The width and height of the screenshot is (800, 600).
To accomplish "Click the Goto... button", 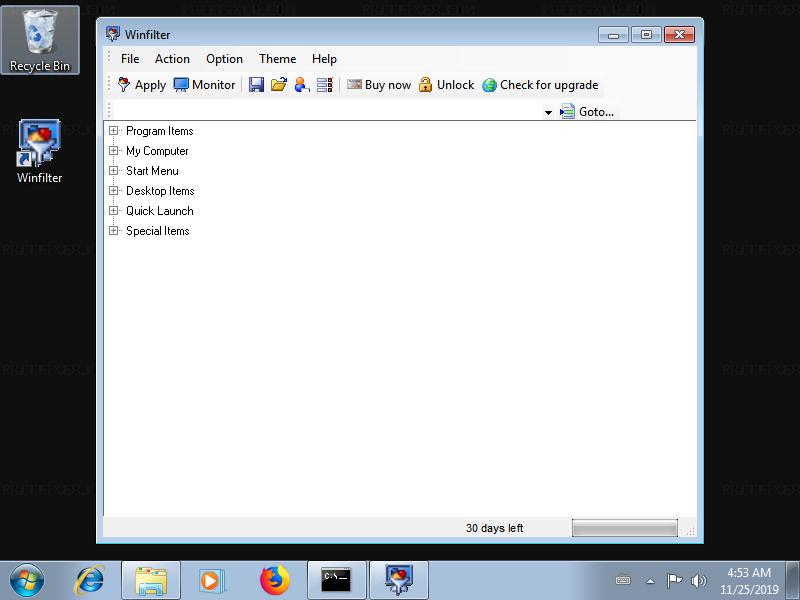I will point(587,111).
